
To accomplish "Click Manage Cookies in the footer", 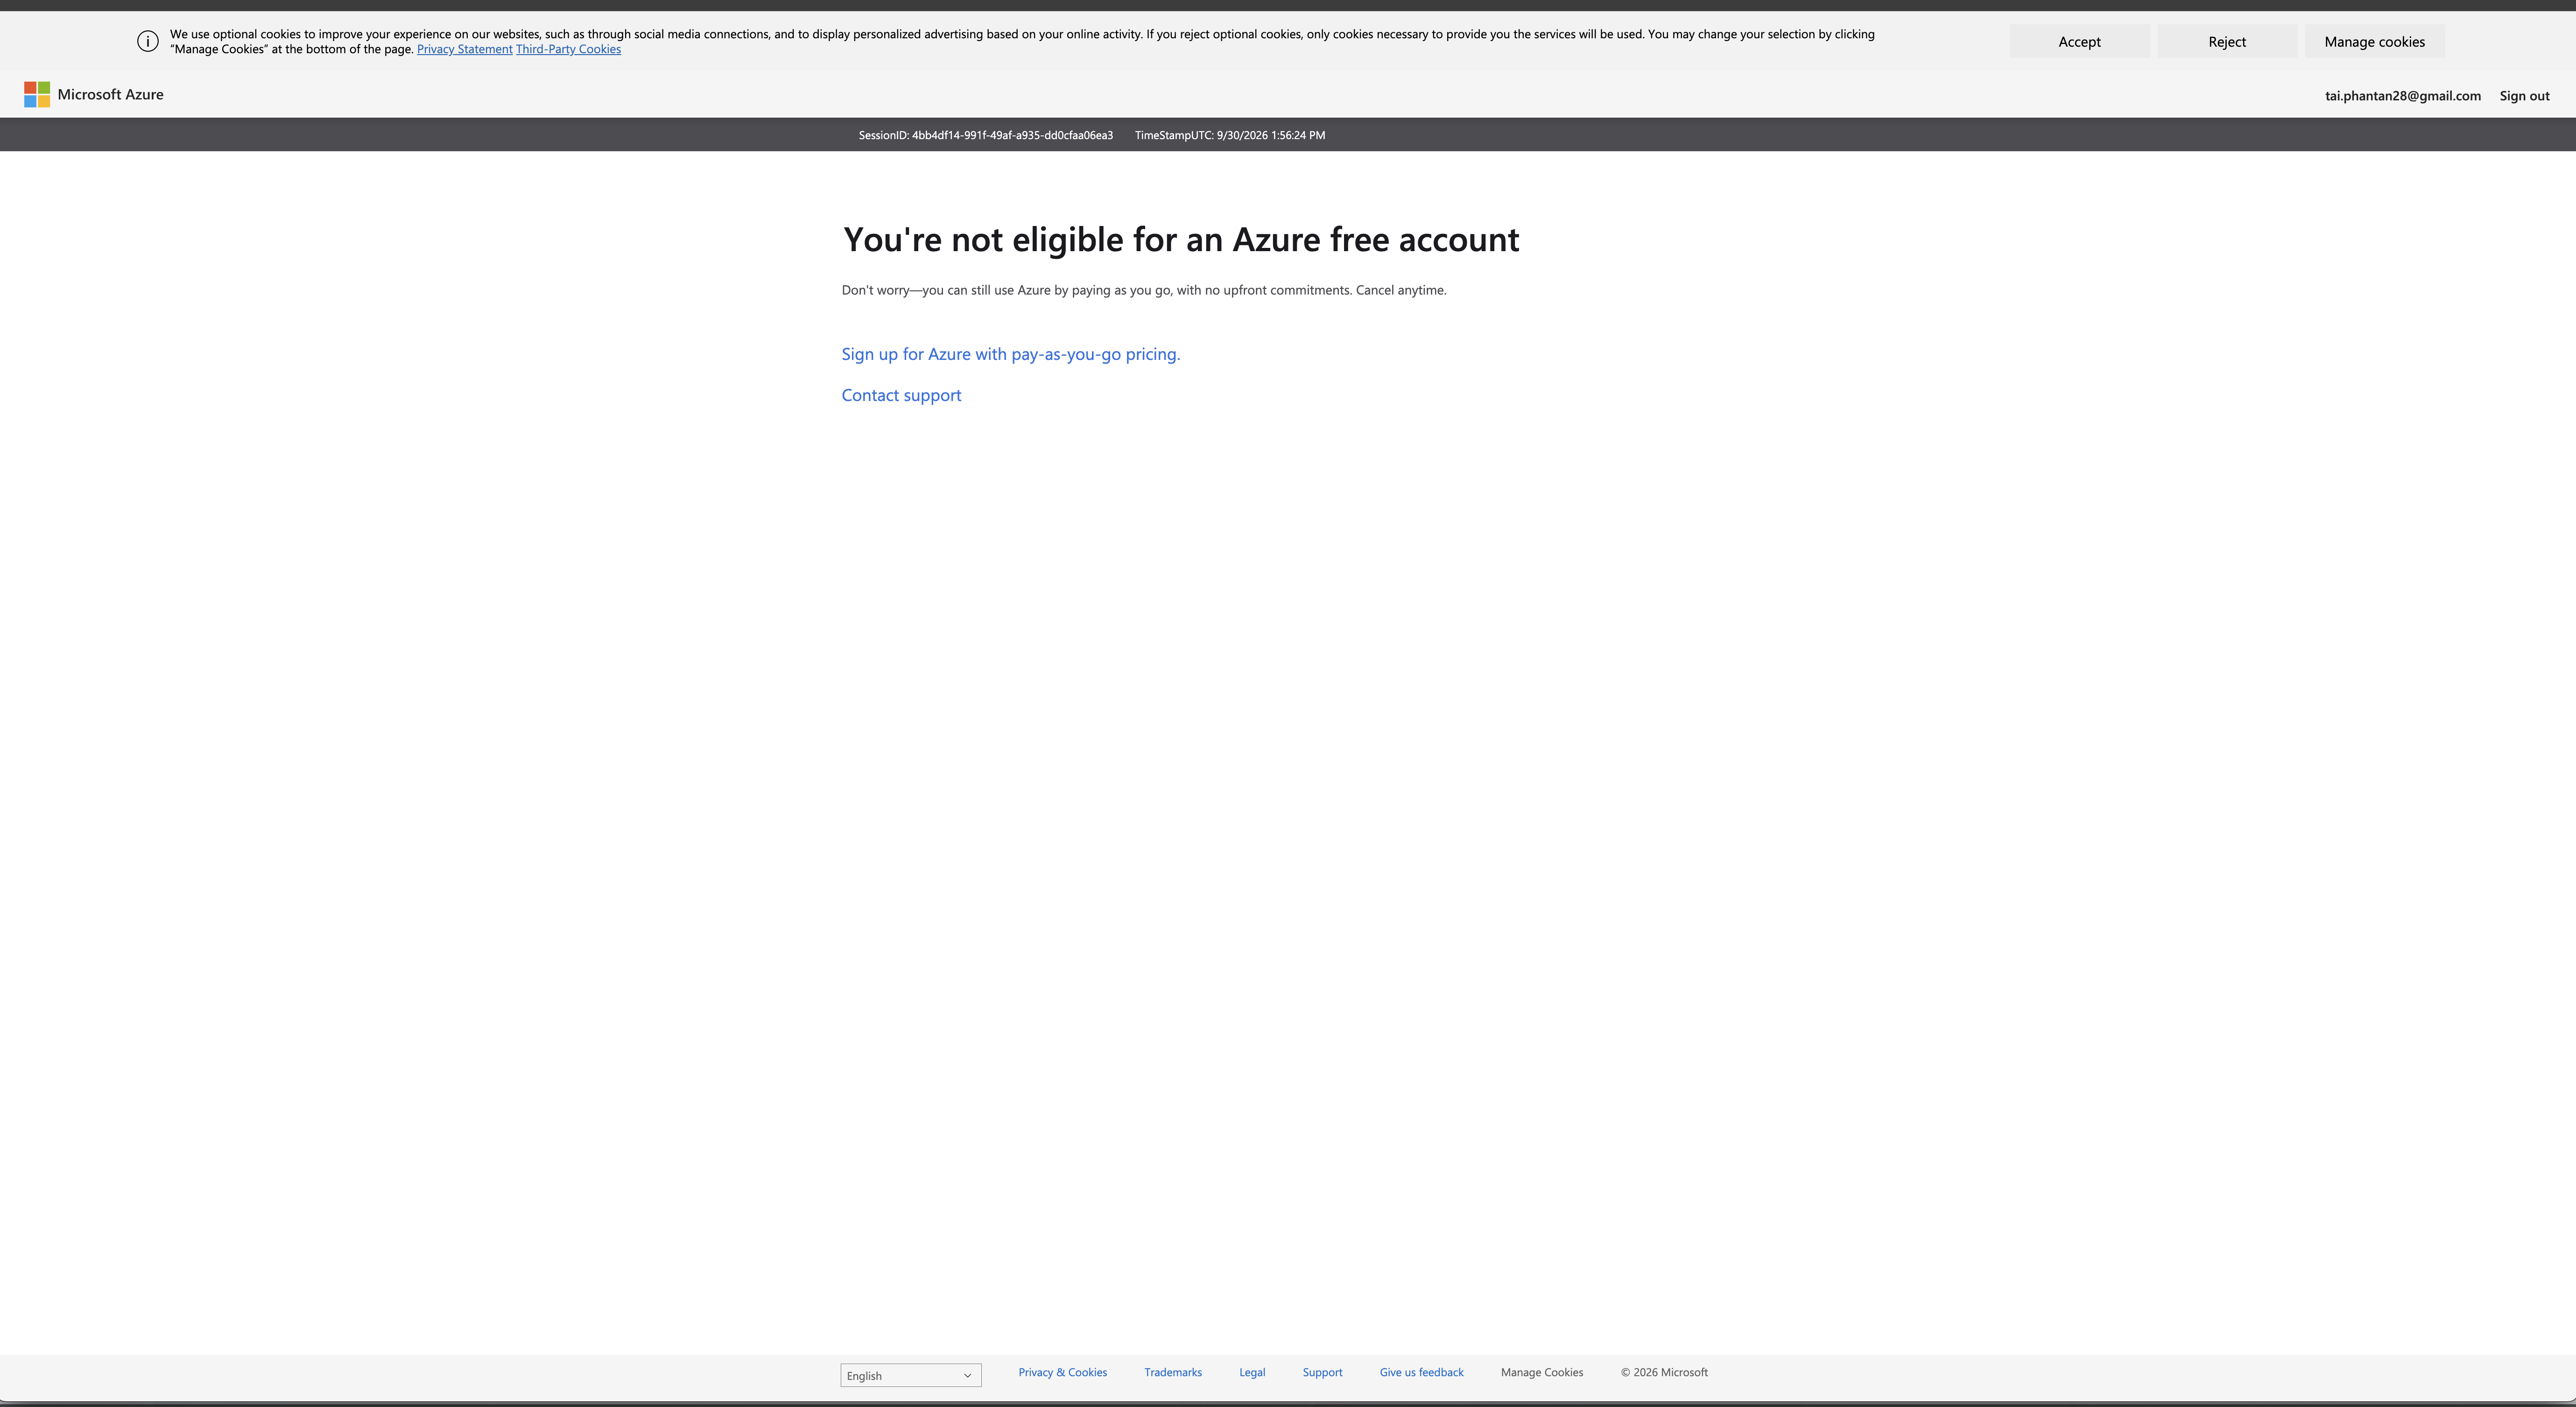I will pyautogui.click(x=1541, y=1372).
